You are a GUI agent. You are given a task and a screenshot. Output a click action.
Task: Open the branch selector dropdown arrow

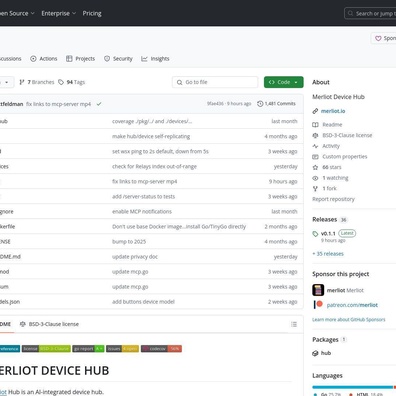click(x=6, y=82)
